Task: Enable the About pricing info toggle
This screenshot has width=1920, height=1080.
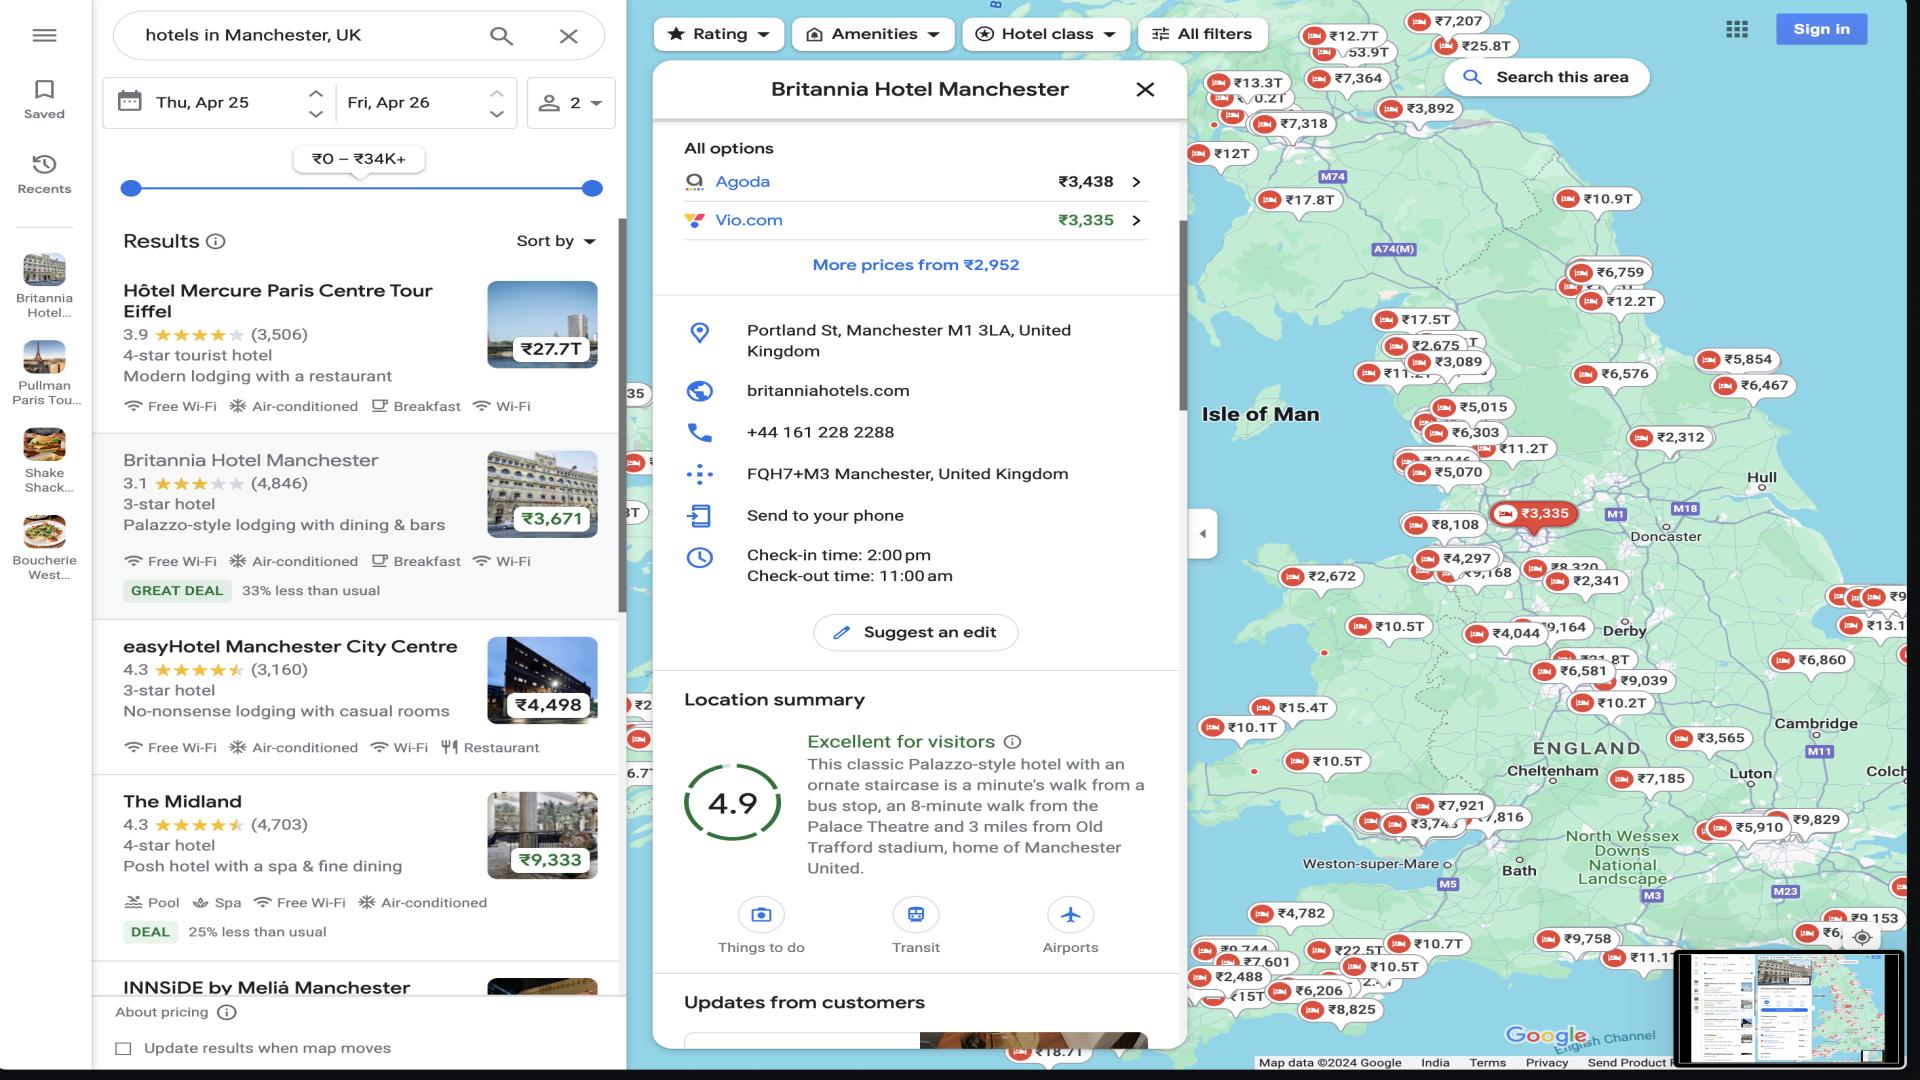Action: coord(224,1011)
